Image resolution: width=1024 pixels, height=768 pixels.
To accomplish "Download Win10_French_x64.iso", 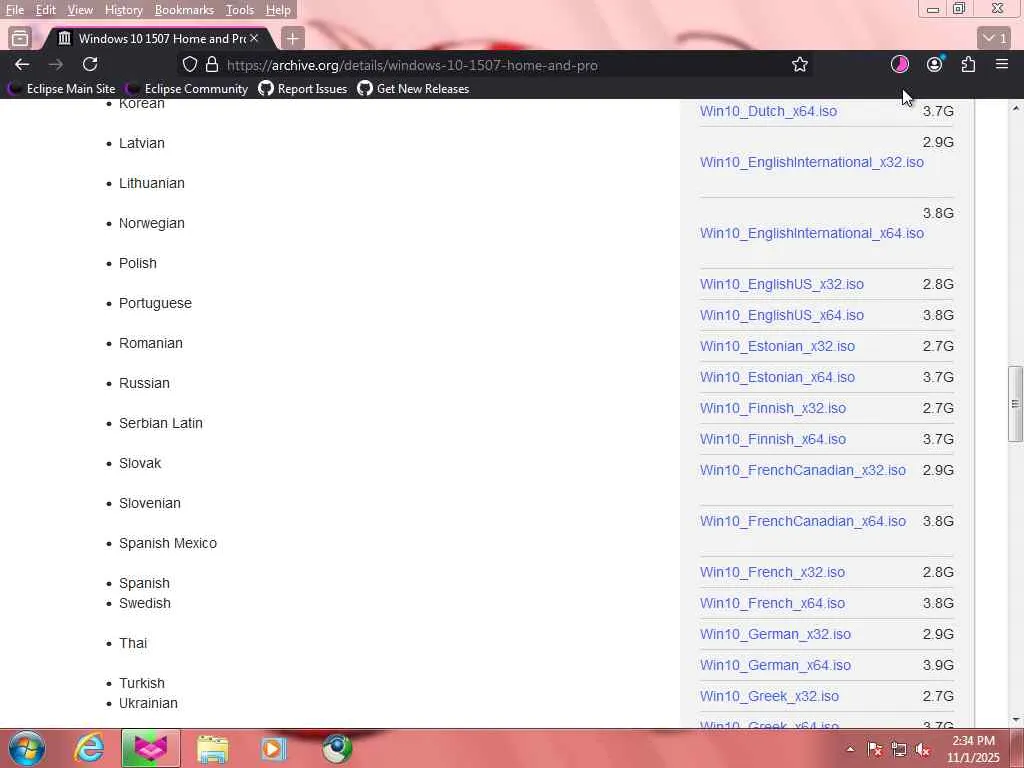I will pos(772,603).
